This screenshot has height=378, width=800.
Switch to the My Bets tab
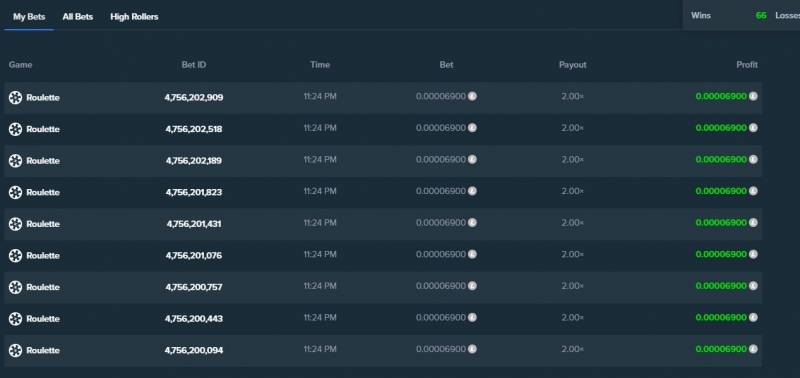[x=29, y=17]
